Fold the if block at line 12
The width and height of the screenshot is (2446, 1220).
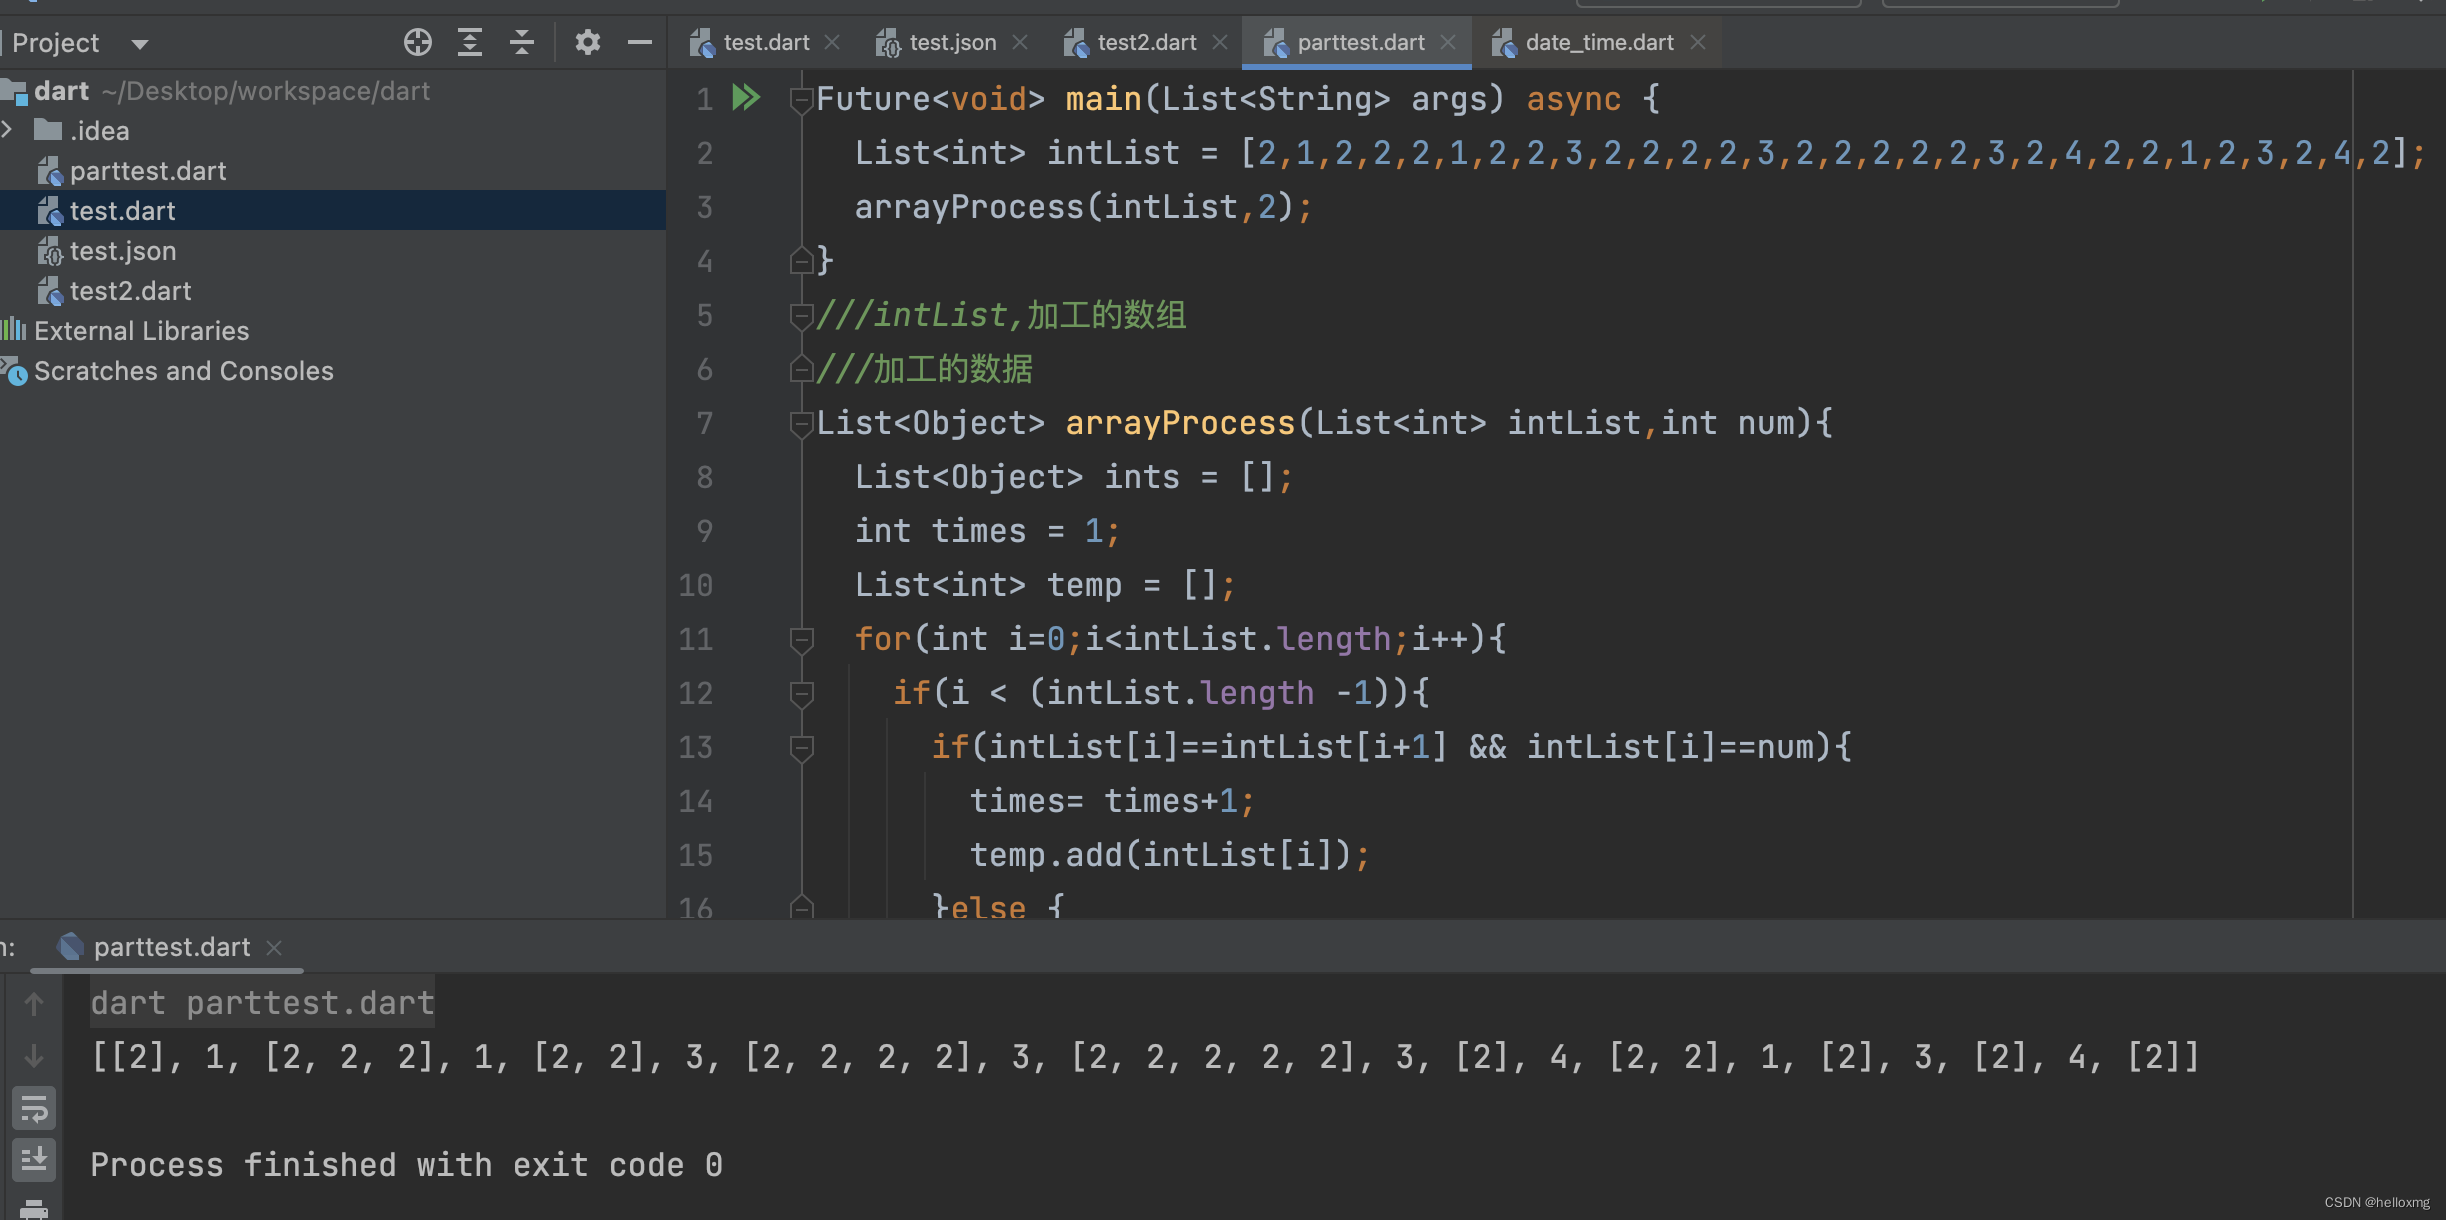[801, 693]
